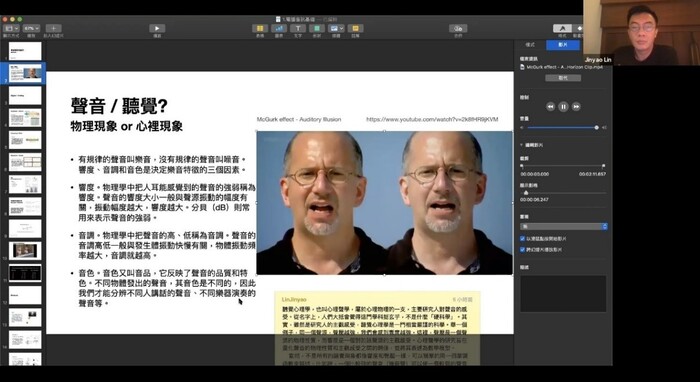Insert a shape using the Shape icon

click(x=317, y=29)
